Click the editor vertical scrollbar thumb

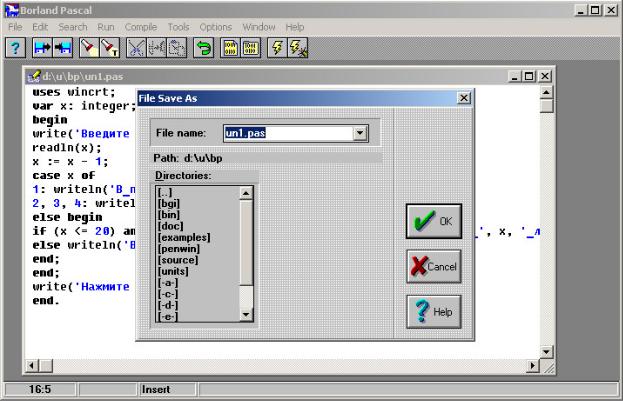tap(547, 106)
